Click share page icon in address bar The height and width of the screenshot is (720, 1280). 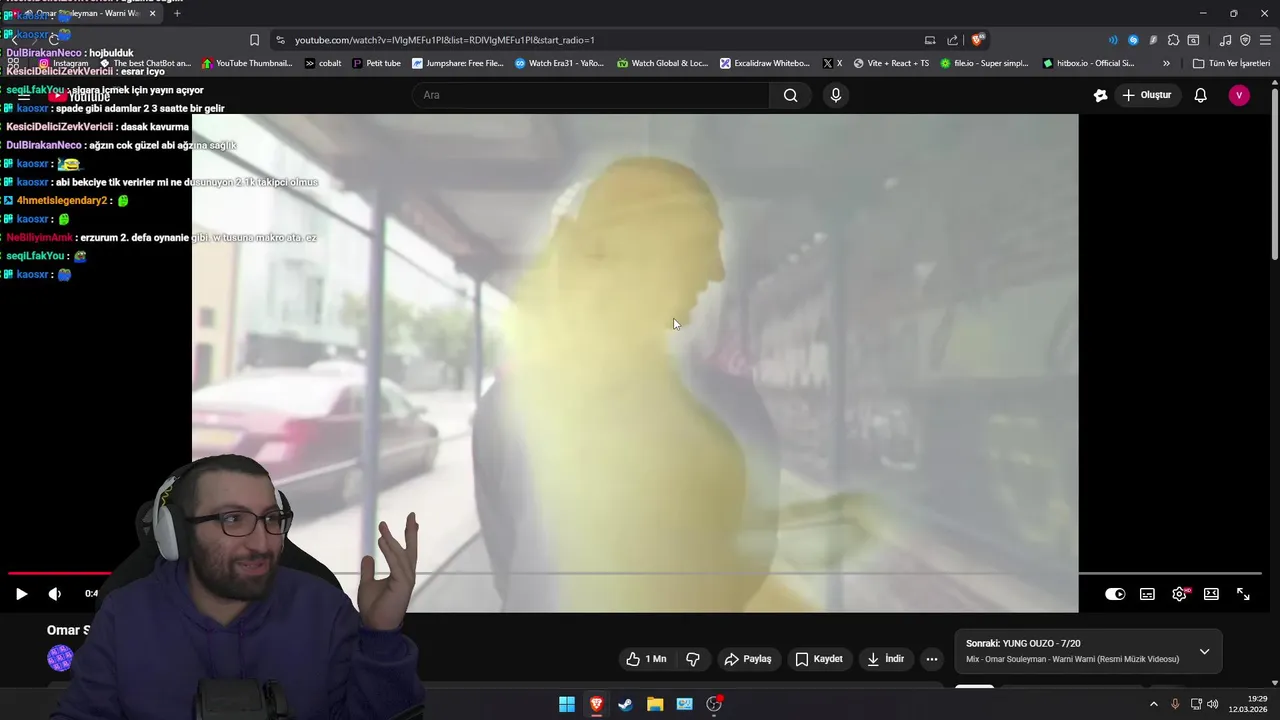tap(953, 40)
